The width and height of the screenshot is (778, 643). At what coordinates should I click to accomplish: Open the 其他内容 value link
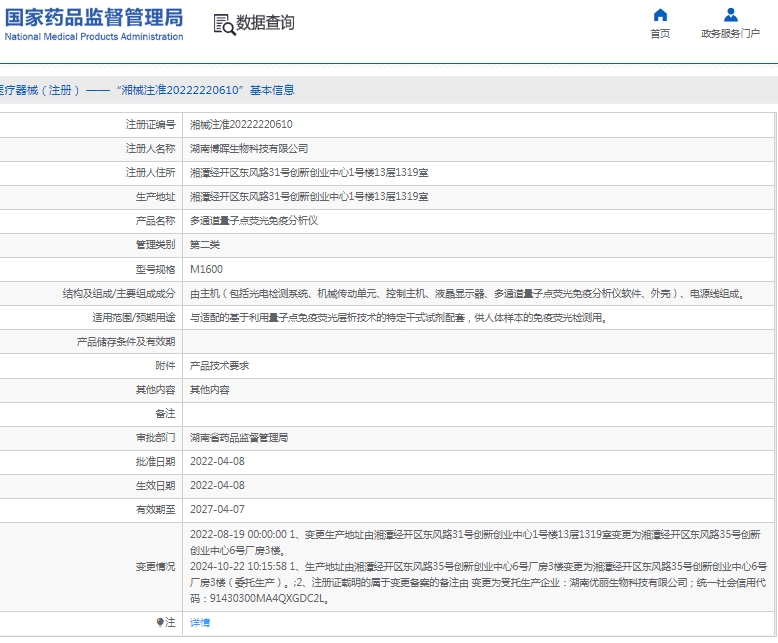click(209, 390)
